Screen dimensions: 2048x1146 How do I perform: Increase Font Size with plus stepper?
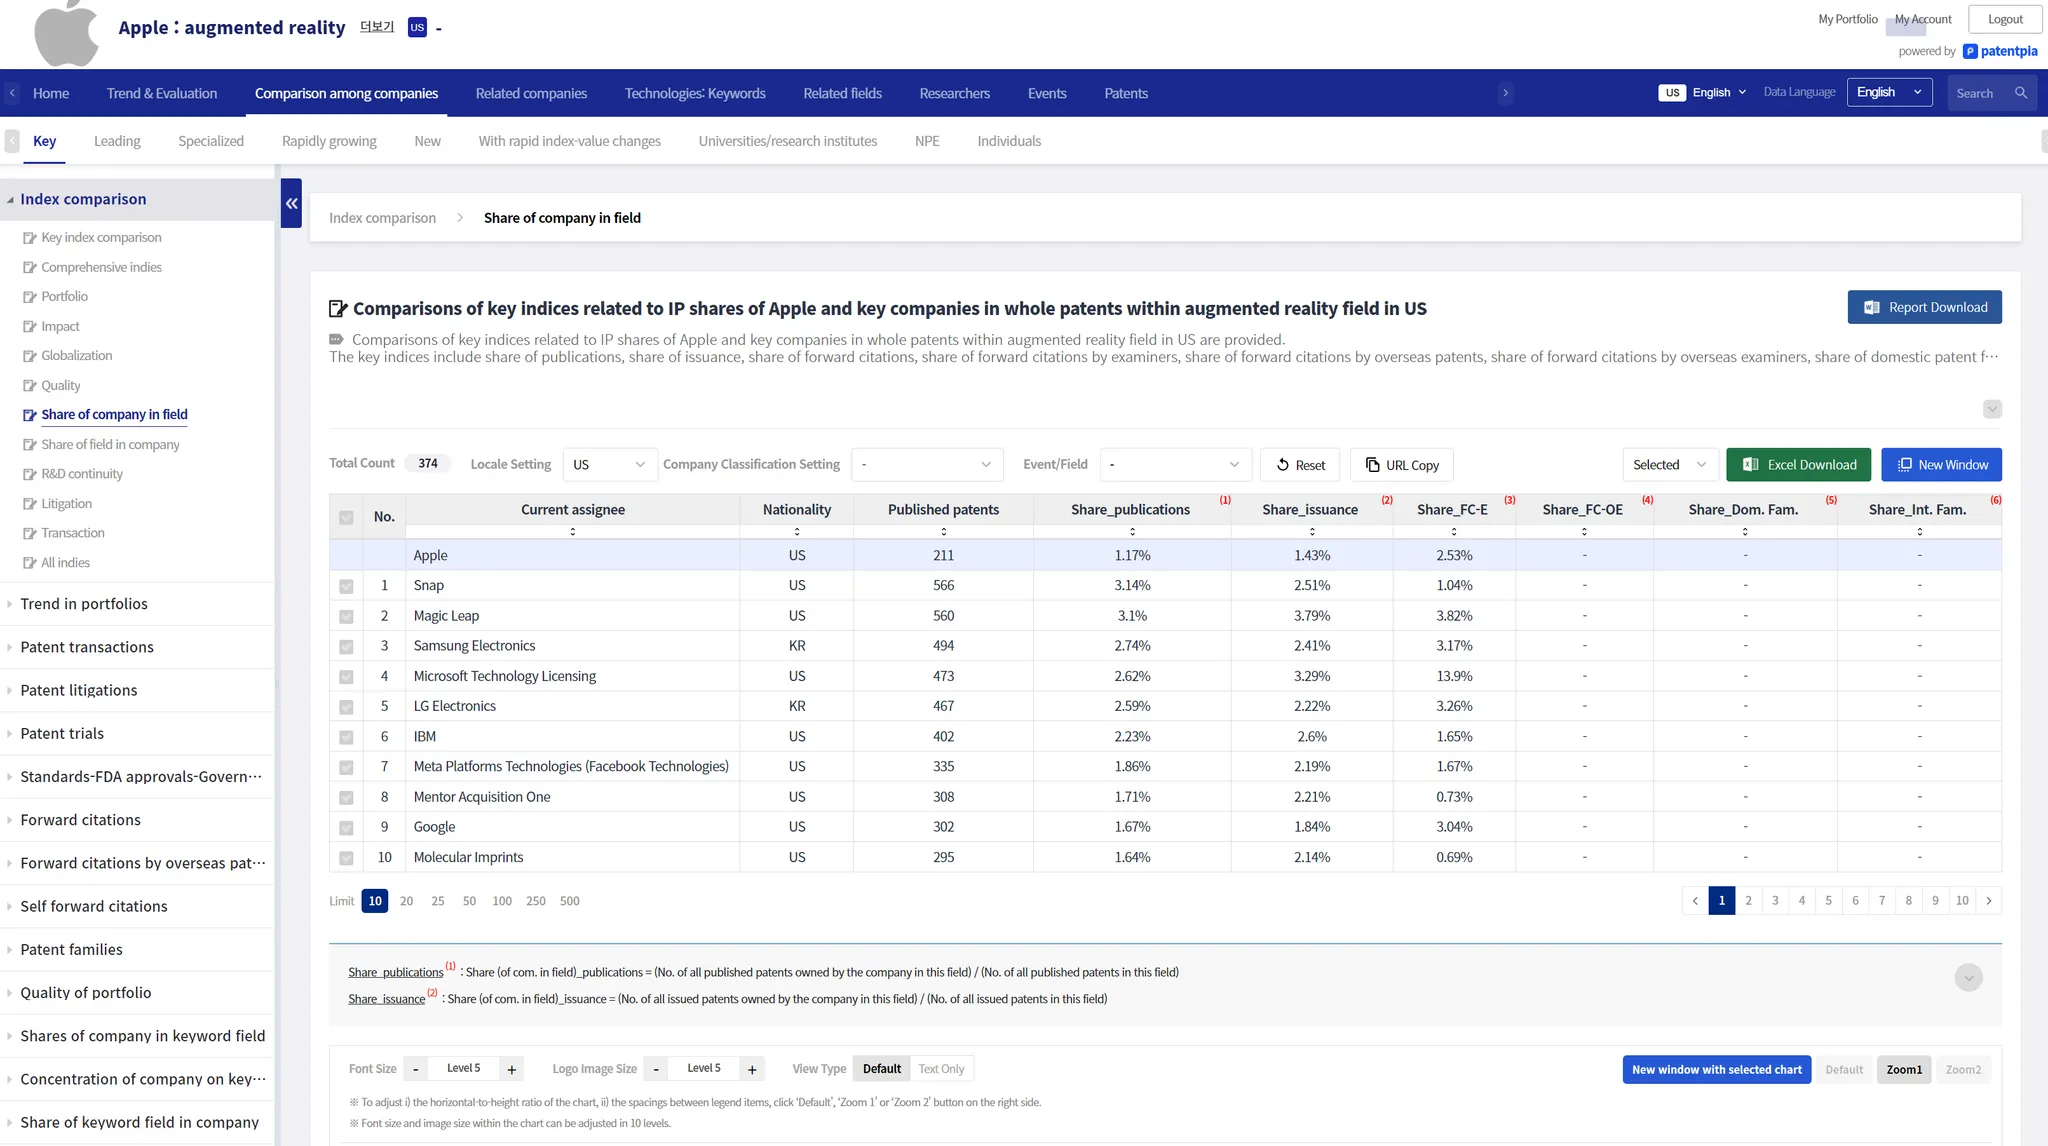click(x=512, y=1069)
